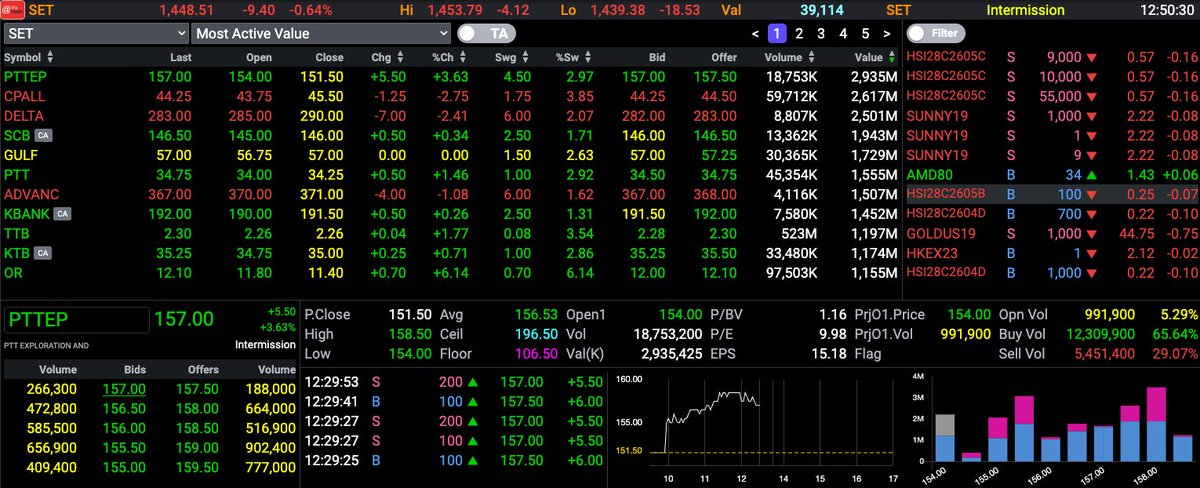Viewport: 1200px width, 488px height.
Task: Click the CA badge next to KBANK
Action: point(62,213)
